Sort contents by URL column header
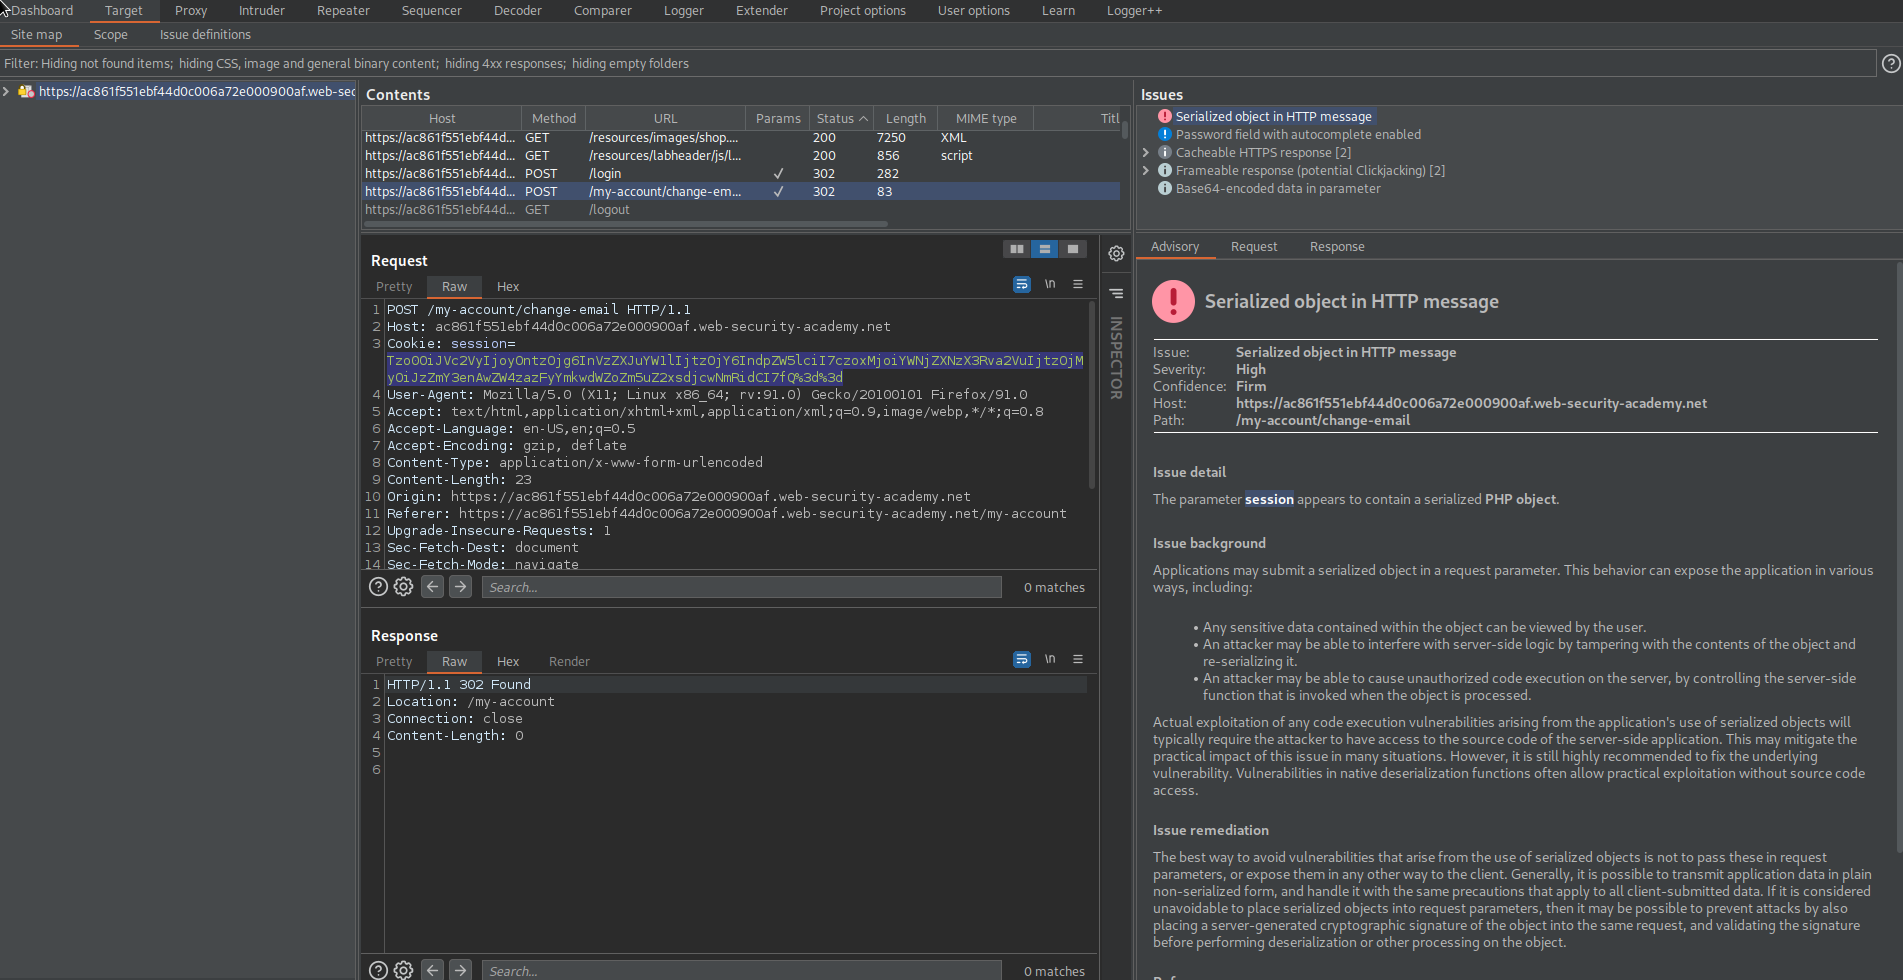 665,118
